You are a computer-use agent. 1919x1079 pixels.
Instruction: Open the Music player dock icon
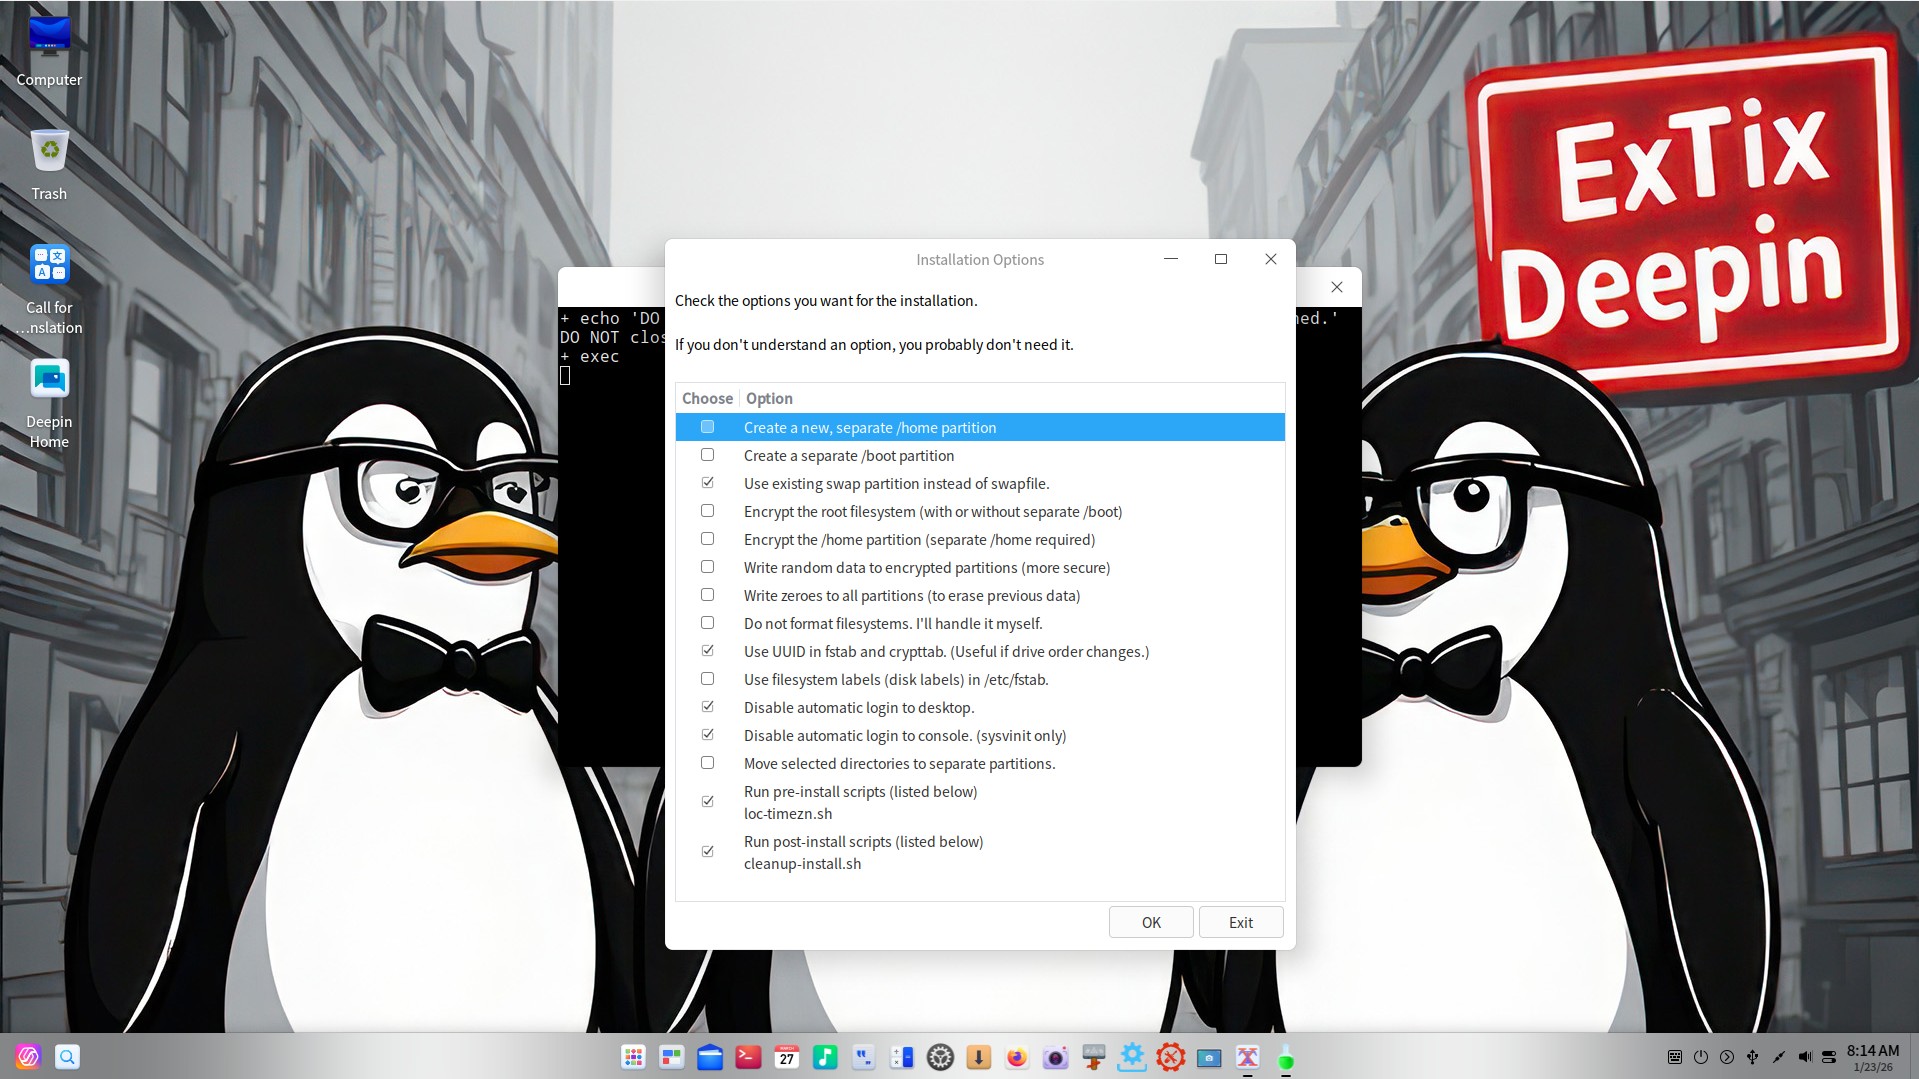click(x=825, y=1057)
